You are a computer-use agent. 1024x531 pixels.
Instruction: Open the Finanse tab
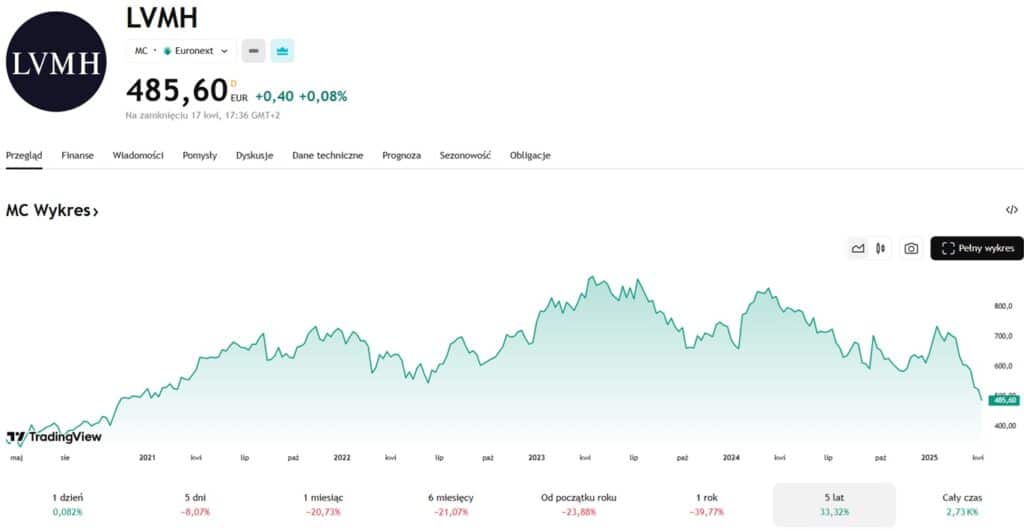click(x=77, y=156)
